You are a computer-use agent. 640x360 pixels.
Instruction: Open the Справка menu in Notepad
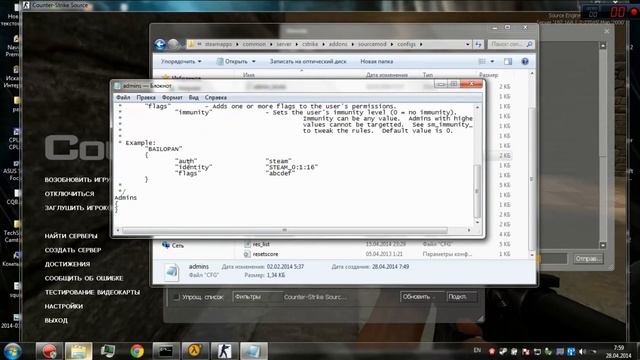pyautogui.click(x=216, y=98)
